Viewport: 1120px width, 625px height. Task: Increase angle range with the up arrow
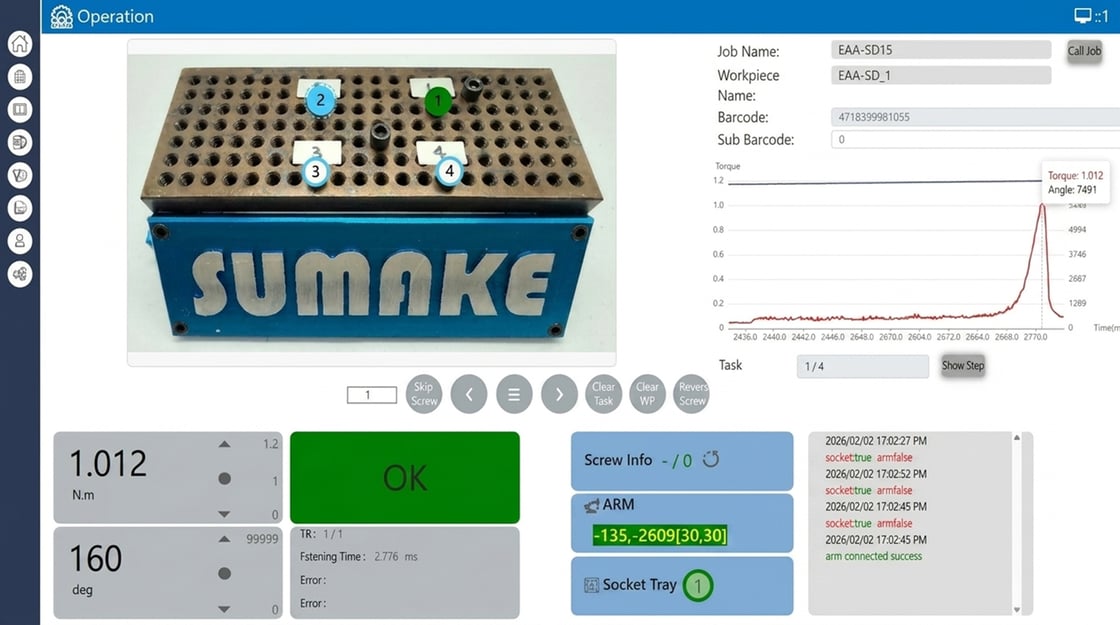click(x=224, y=539)
